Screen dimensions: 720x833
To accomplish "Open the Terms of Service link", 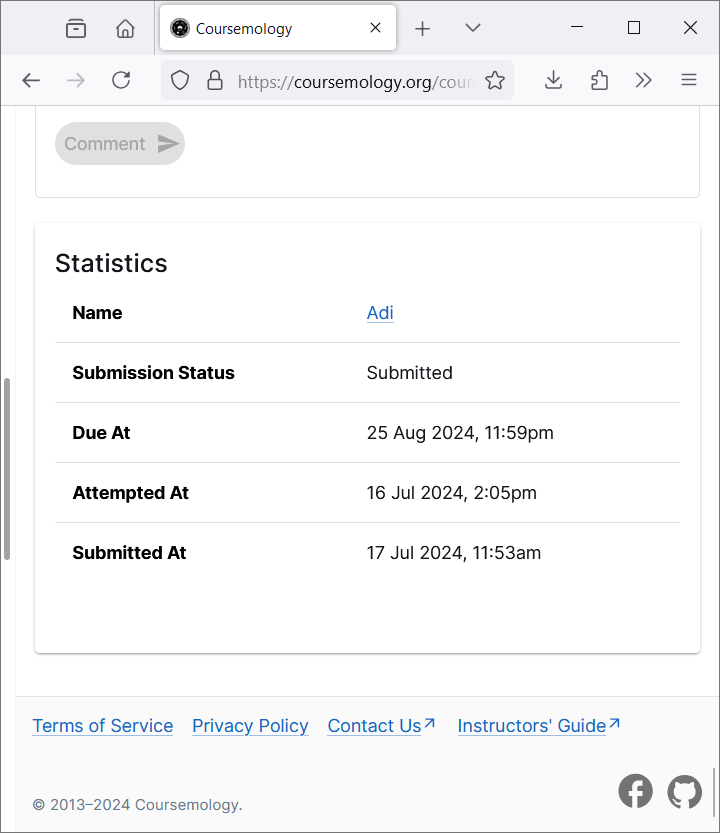I will tap(102, 726).
